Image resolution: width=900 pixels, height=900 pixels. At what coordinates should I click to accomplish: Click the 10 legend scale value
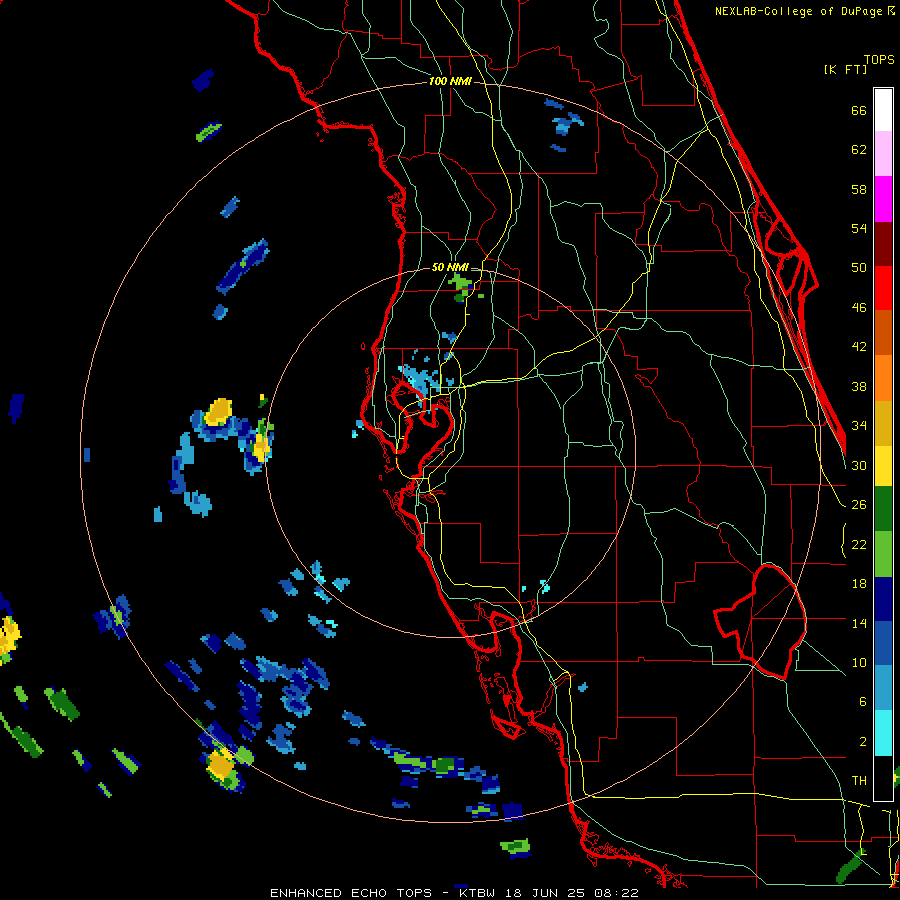(x=859, y=662)
